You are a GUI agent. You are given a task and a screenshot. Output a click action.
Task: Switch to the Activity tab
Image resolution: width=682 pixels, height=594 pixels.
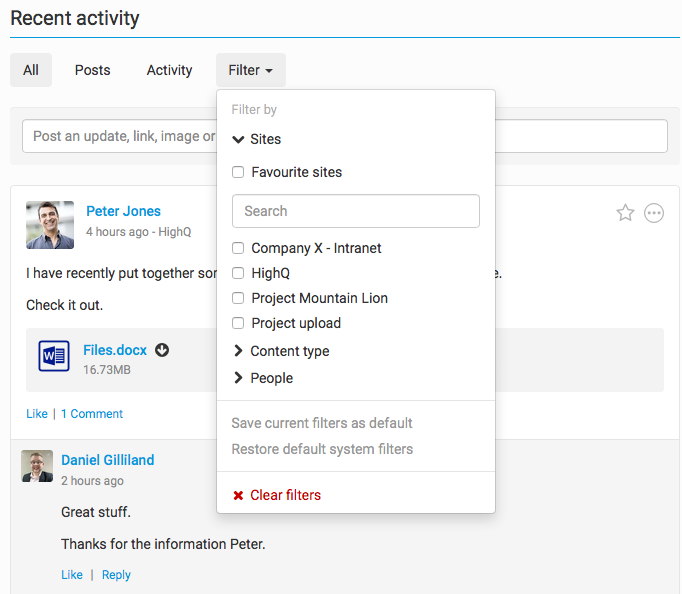pyautogui.click(x=169, y=70)
